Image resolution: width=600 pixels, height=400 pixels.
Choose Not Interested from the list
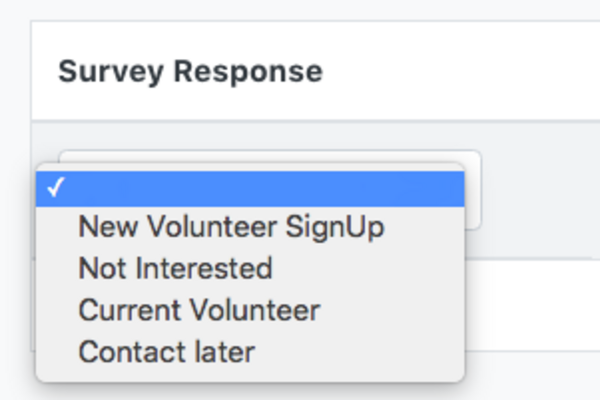(175, 269)
